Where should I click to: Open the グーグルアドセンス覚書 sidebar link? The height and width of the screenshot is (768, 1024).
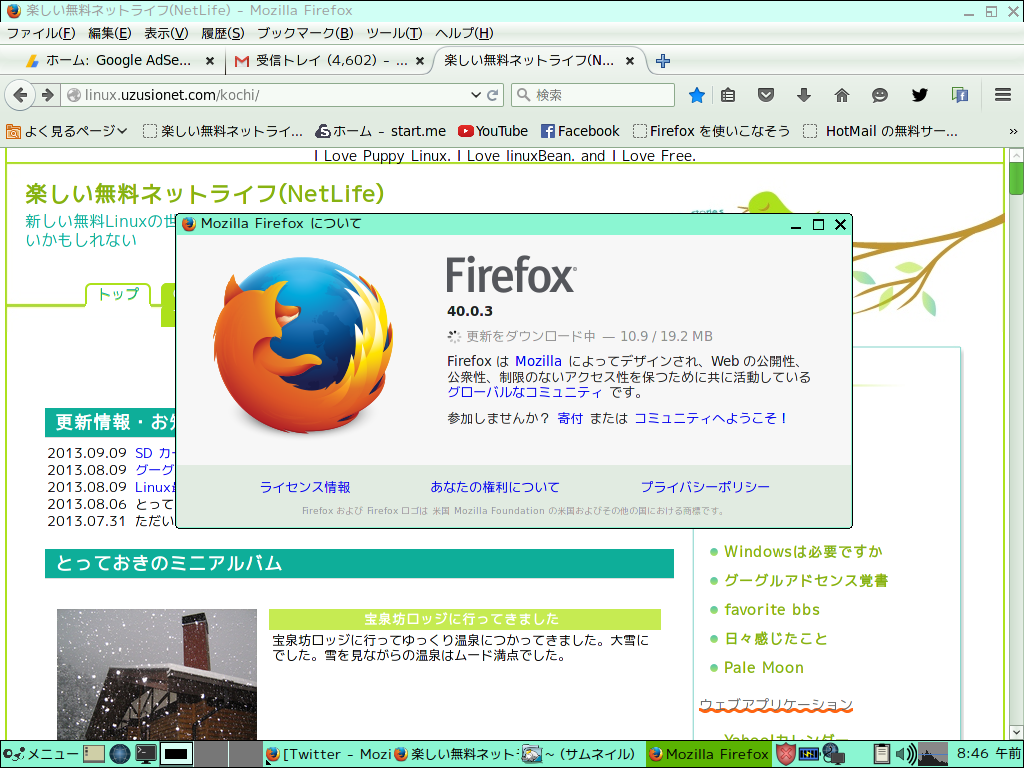[x=806, y=581]
